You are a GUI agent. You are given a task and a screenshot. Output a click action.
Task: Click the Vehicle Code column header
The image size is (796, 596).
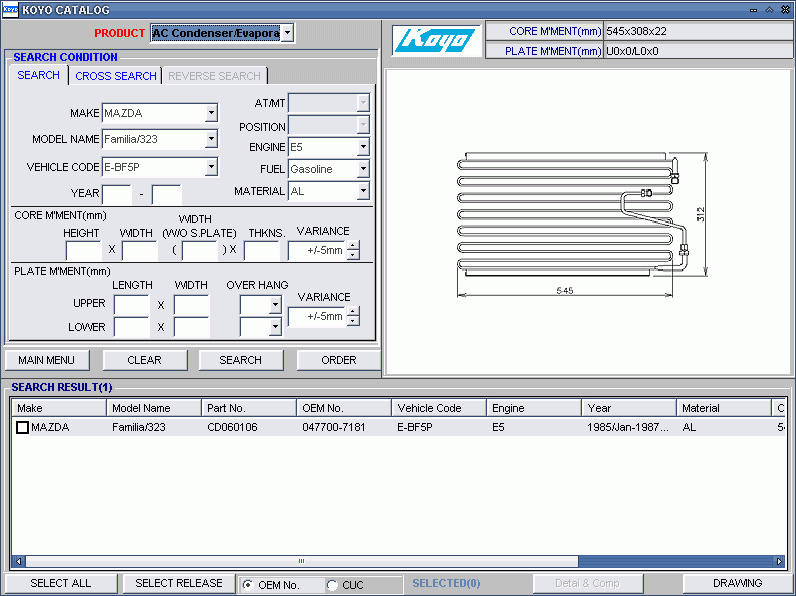click(x=439, y=408)
